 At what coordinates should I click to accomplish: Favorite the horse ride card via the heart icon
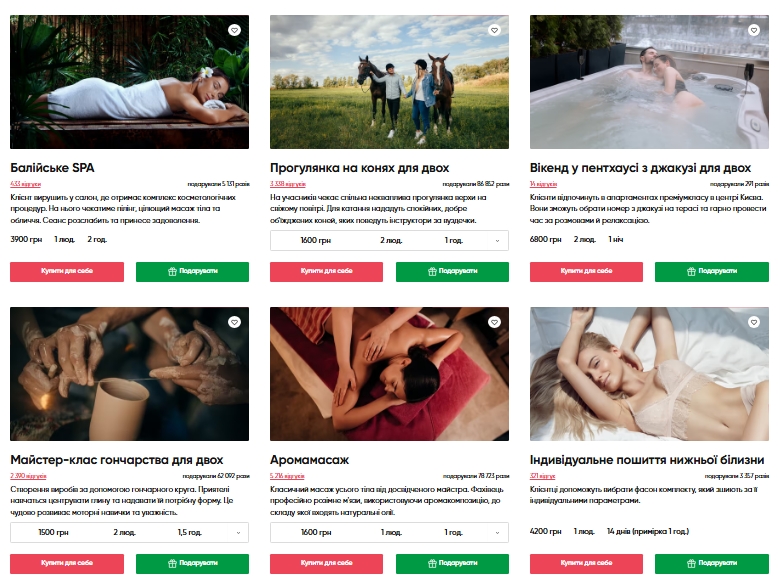(x=494, y=30)
